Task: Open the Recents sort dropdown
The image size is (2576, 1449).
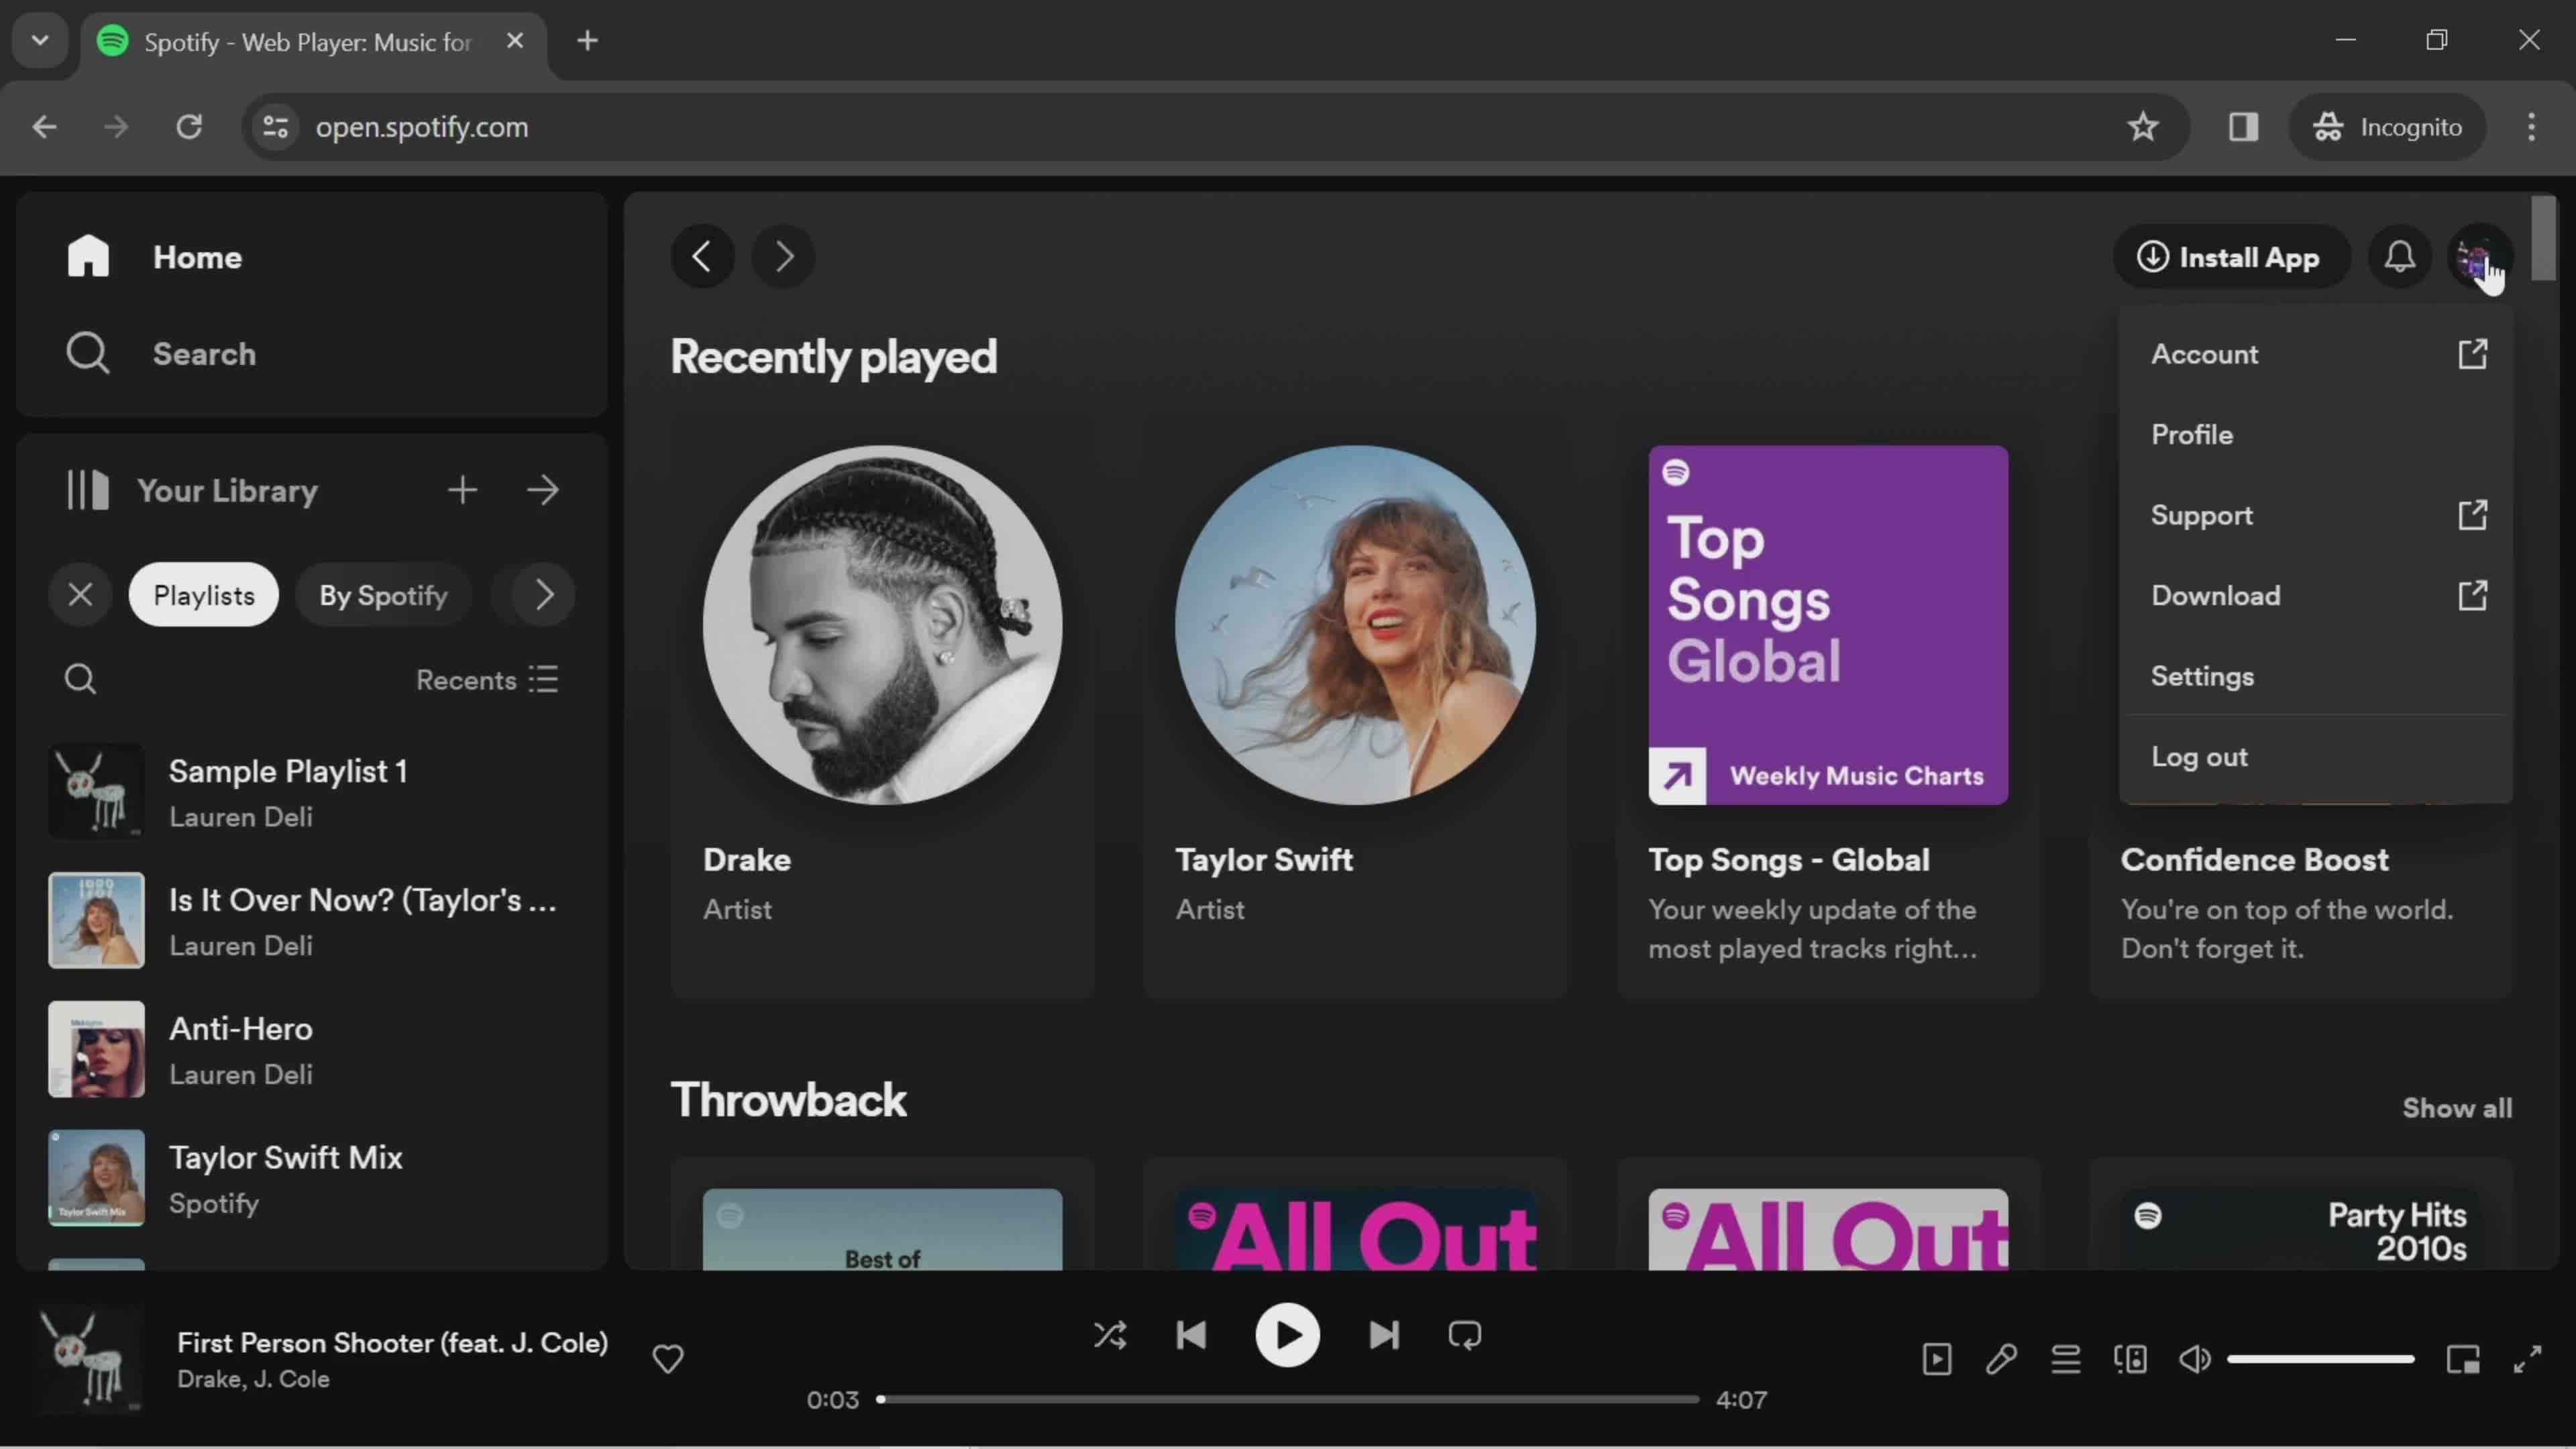Action: (x=487, y=680)
